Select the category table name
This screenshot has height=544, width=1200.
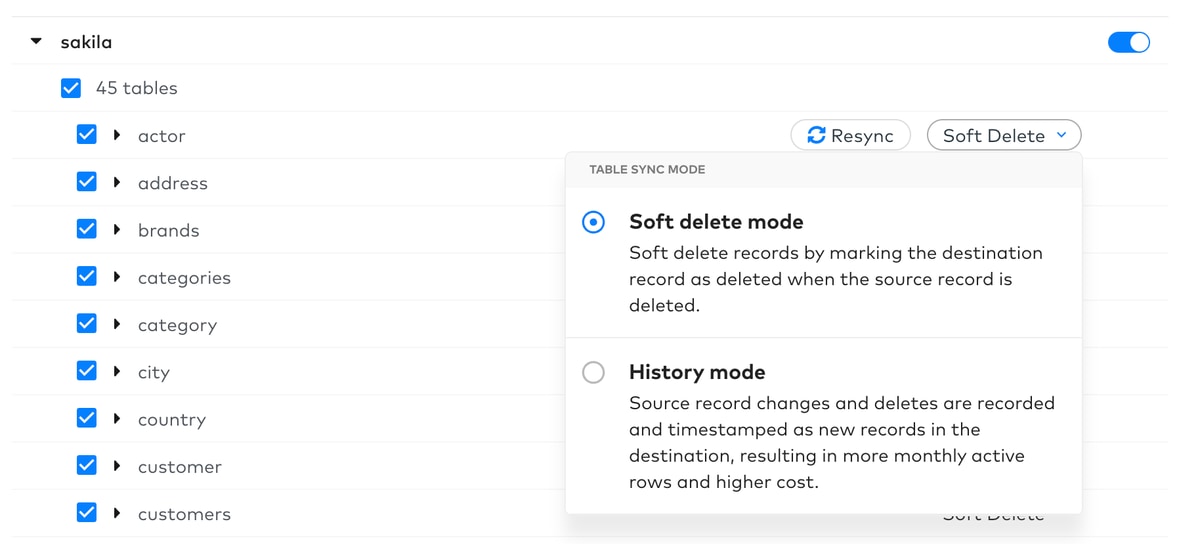[x=178, y=325]
